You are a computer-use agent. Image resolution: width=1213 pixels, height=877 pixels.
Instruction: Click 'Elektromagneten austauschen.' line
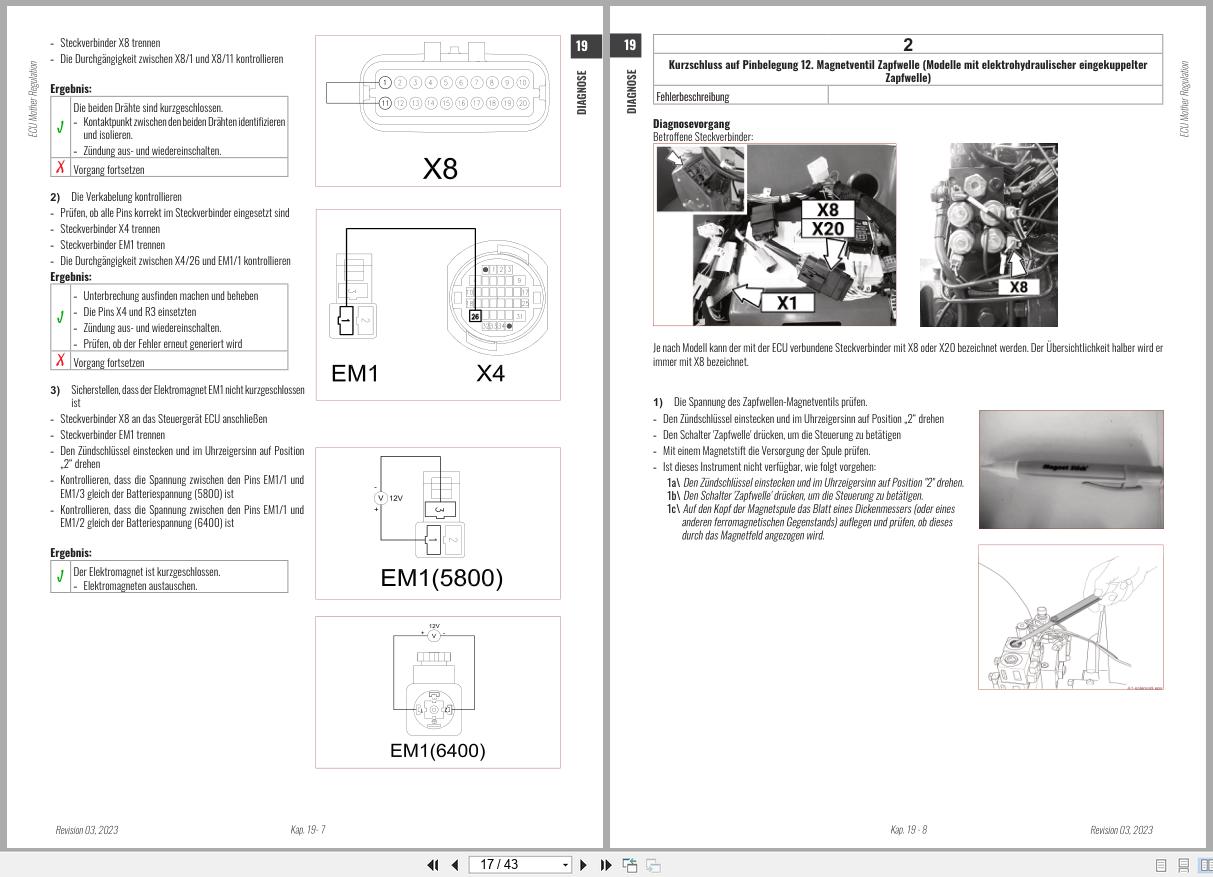tap(140, 586)
